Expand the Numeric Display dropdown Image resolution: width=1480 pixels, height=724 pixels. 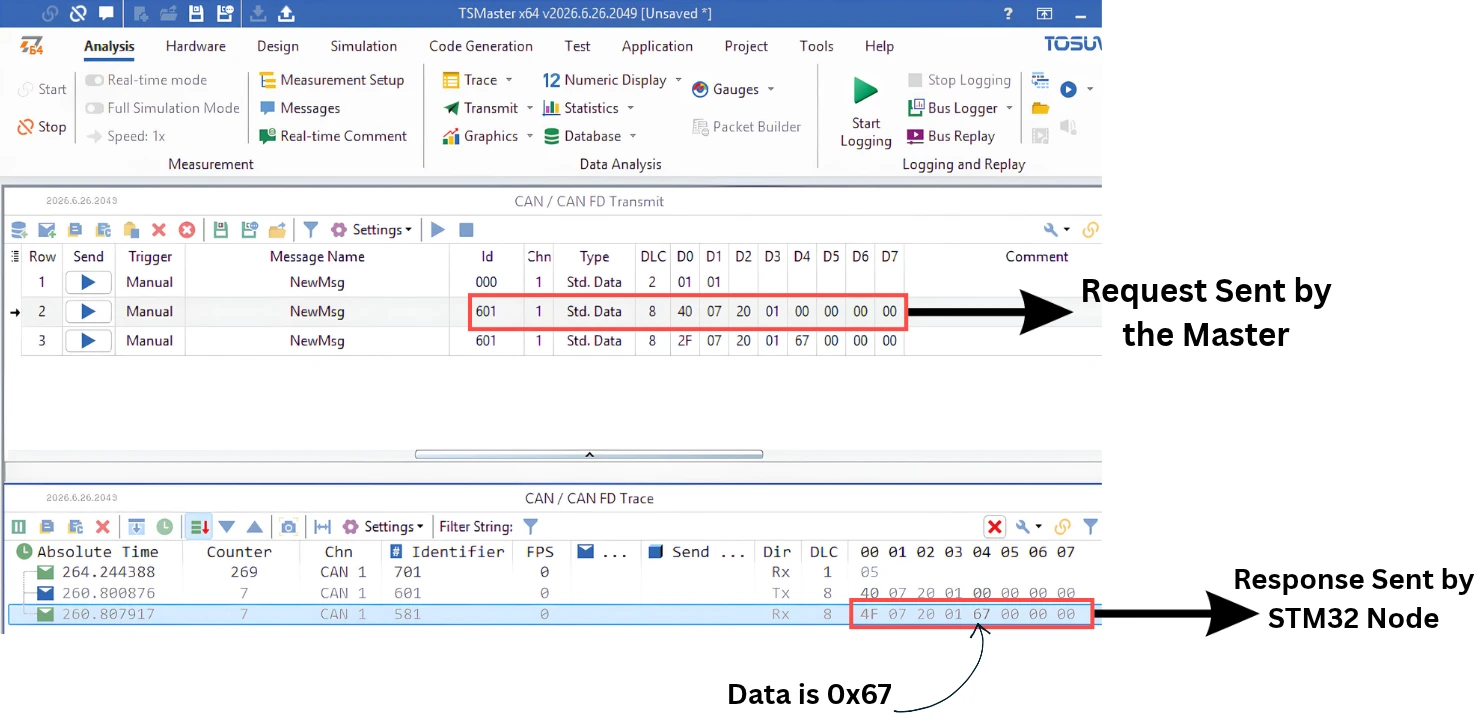pyautogui.click(x=678, y=80)
